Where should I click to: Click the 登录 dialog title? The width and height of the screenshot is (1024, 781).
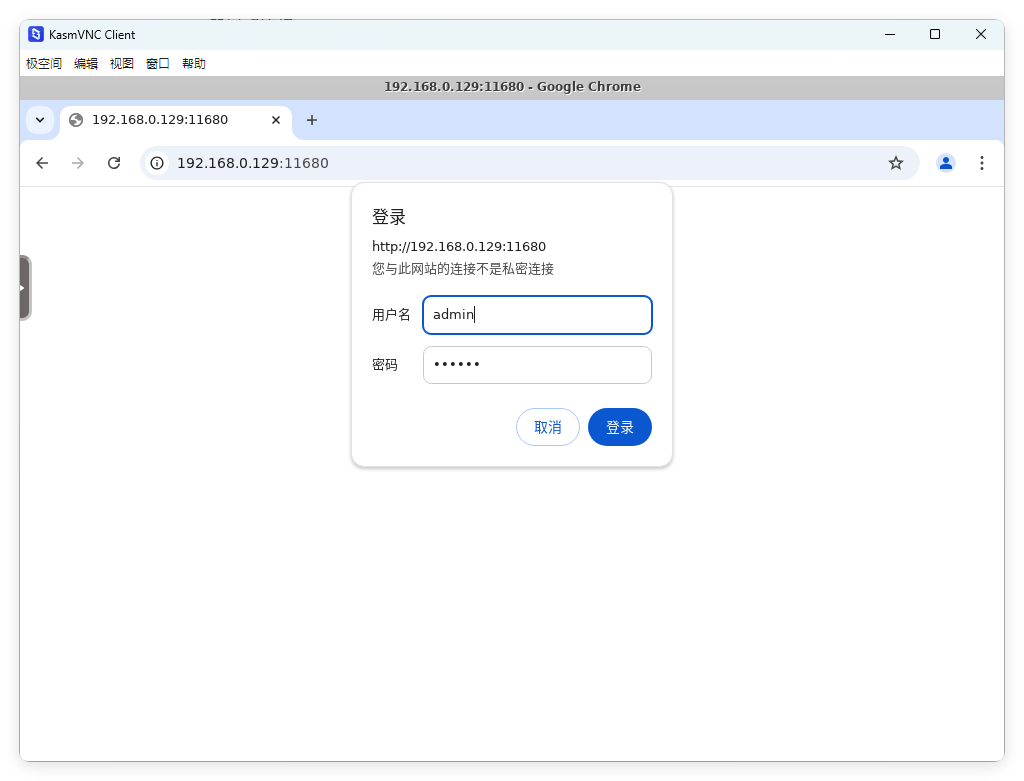(389, 217)
